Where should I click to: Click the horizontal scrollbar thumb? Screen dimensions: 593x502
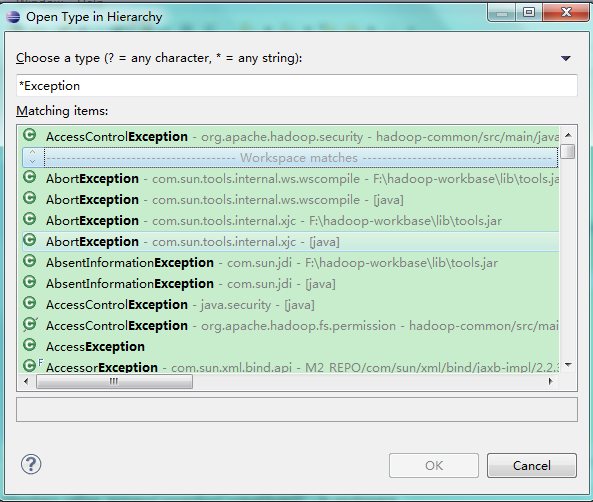point(114,381)
